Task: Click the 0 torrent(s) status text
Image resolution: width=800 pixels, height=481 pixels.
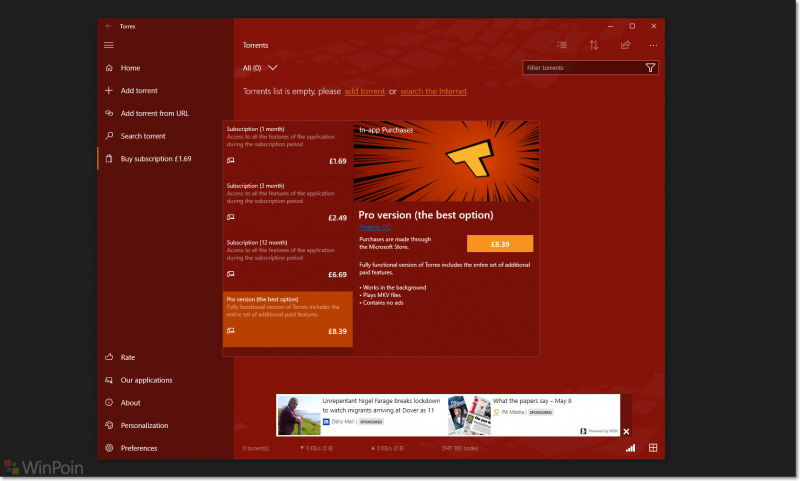Action: pyautogui.click(x=256, y=448)
